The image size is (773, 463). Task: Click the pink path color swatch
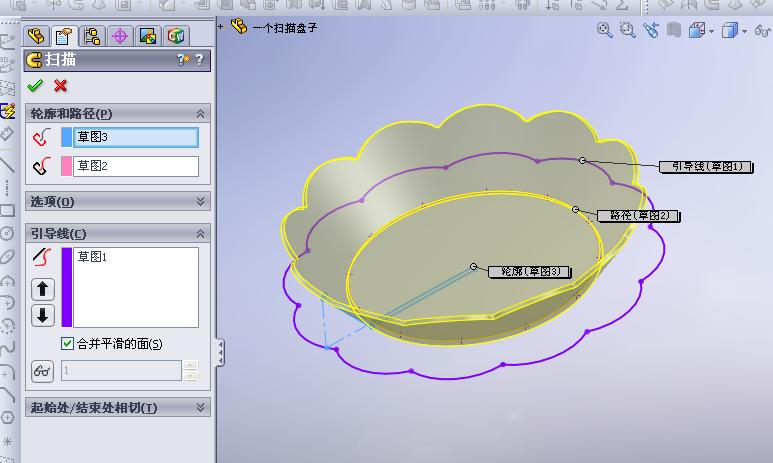point(67,166)
